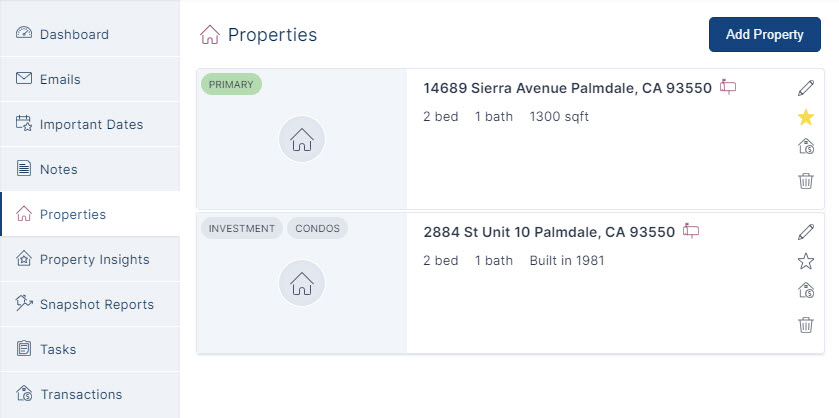
Task: Unmark Sierra Avenue as primary with gold star
Action: click(x=806, y=117)
